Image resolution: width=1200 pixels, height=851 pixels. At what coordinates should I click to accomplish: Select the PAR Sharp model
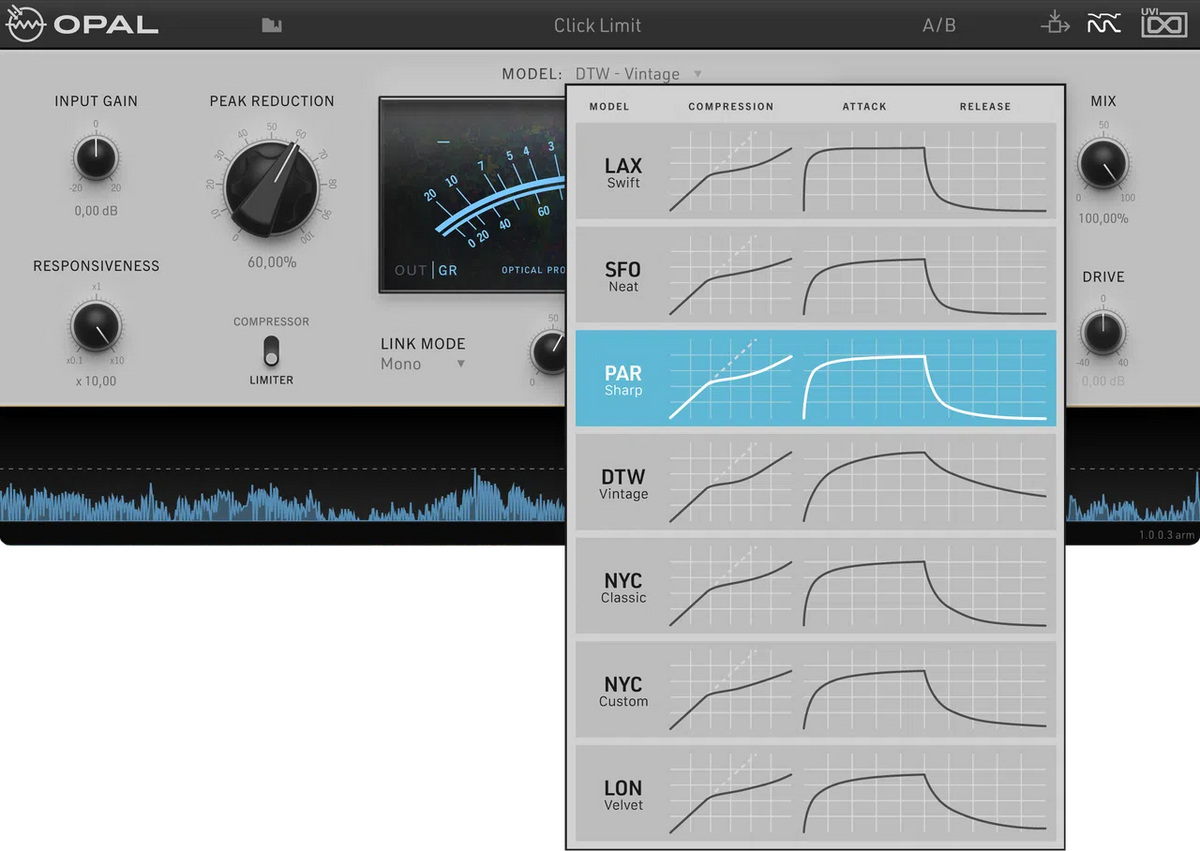click(x=623, y=380)
